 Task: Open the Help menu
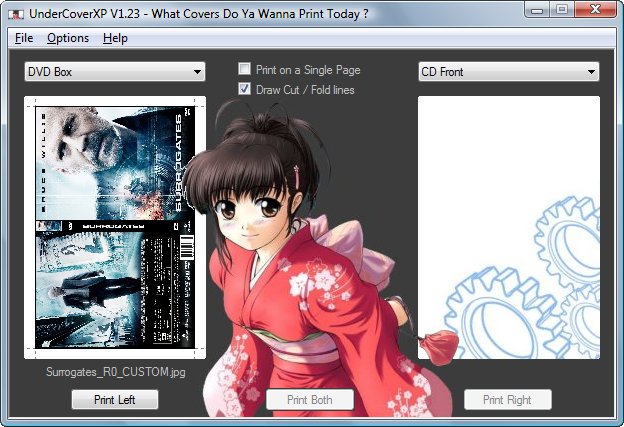pos(115,38)
